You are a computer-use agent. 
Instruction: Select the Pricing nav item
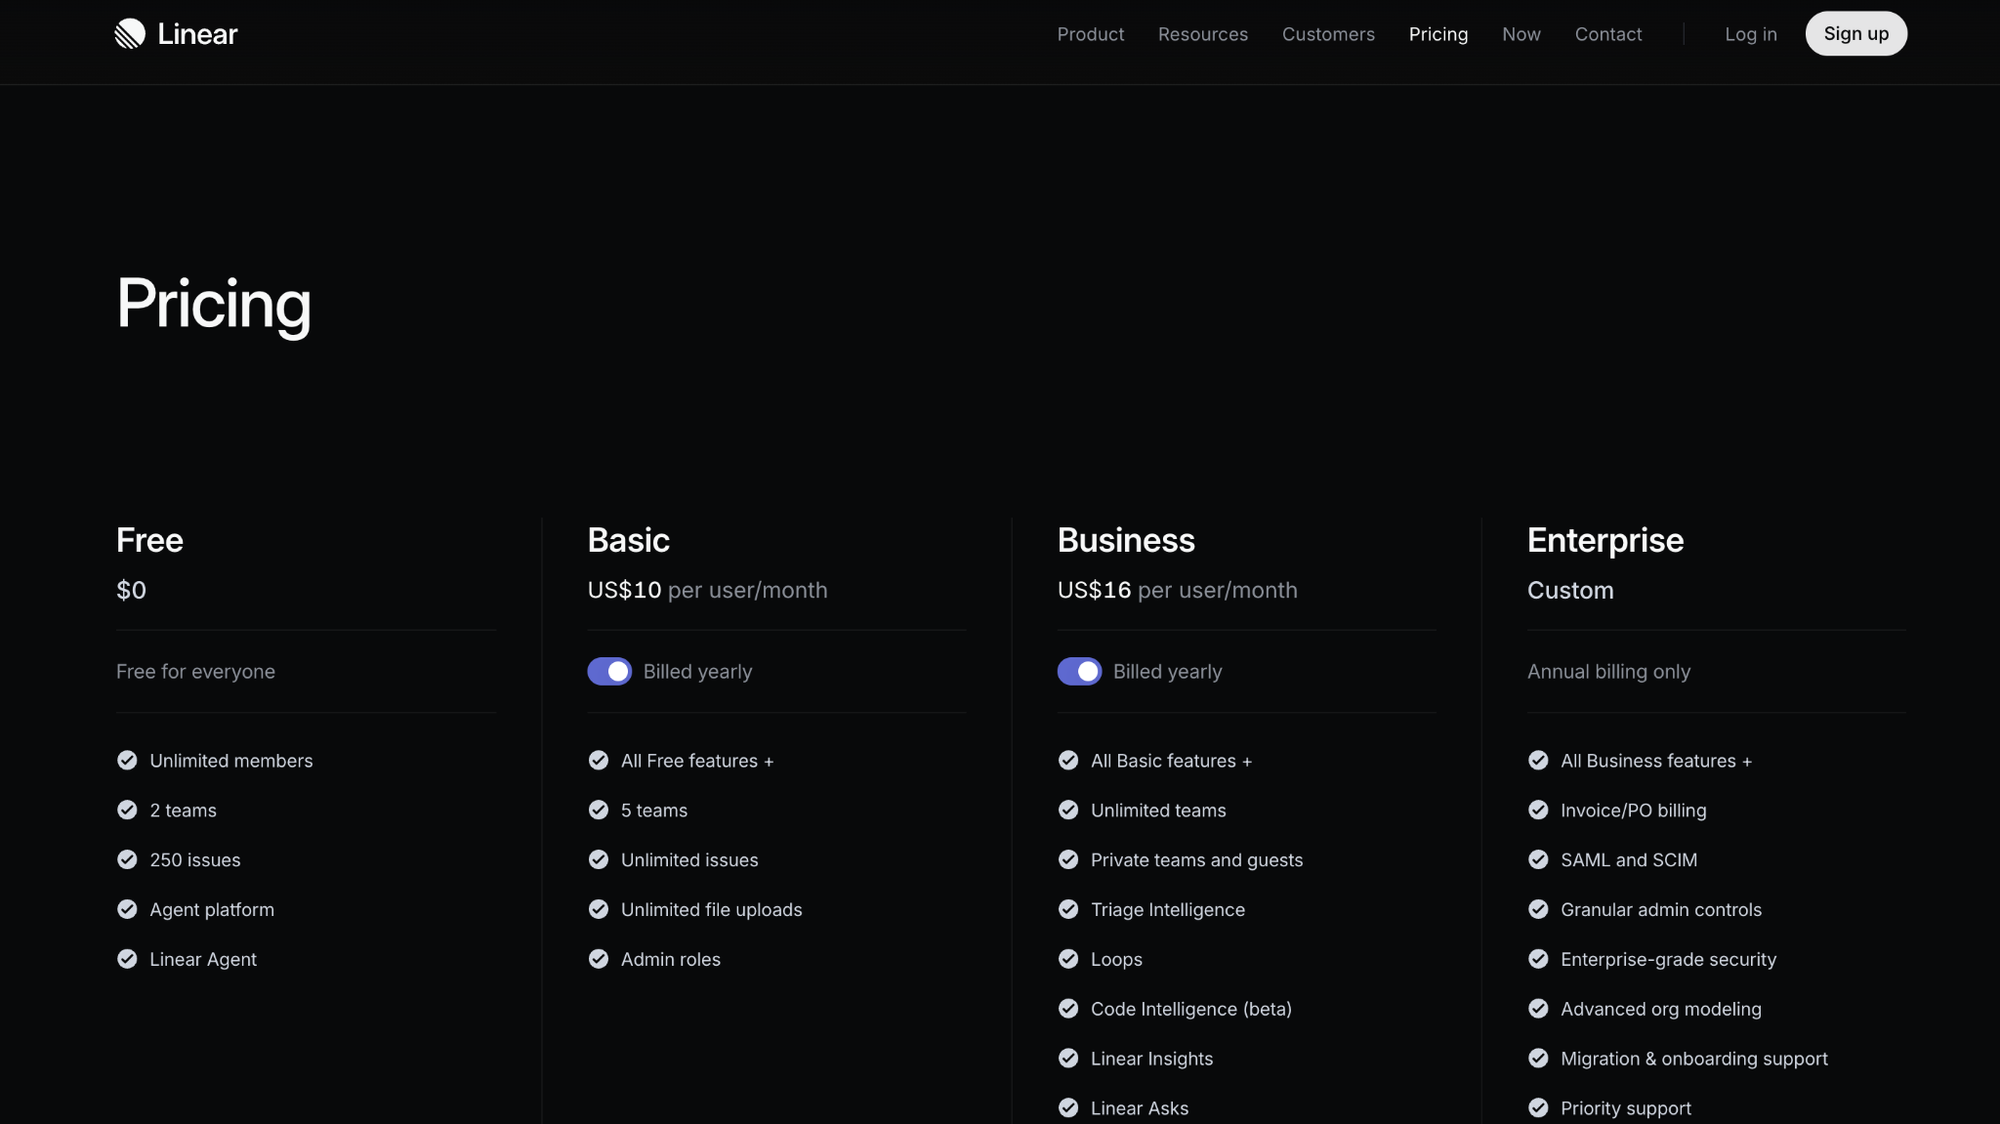(1438, 34)
